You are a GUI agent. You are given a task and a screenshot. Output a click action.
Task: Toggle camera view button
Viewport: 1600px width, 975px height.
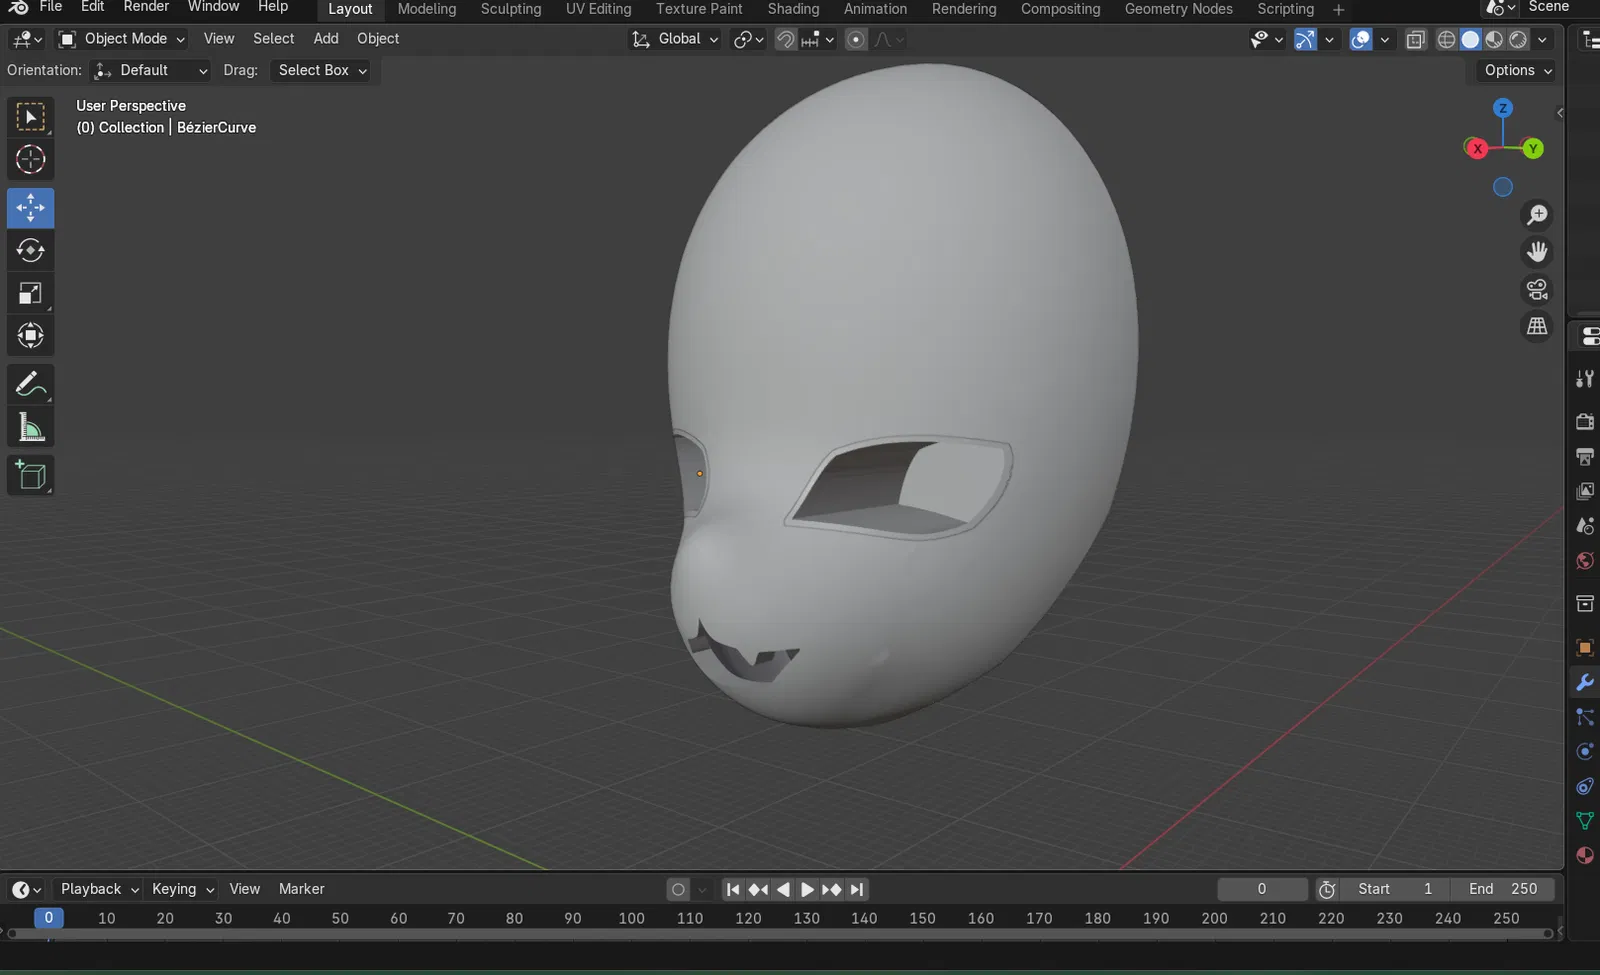point(1537,290)
